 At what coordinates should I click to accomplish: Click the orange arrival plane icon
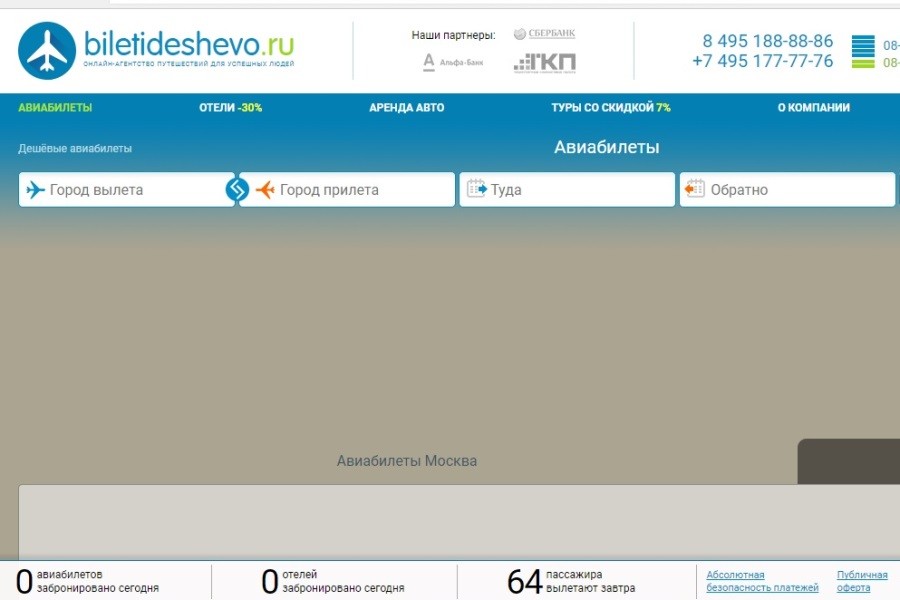pyautogui.click(x=265, y=190)
